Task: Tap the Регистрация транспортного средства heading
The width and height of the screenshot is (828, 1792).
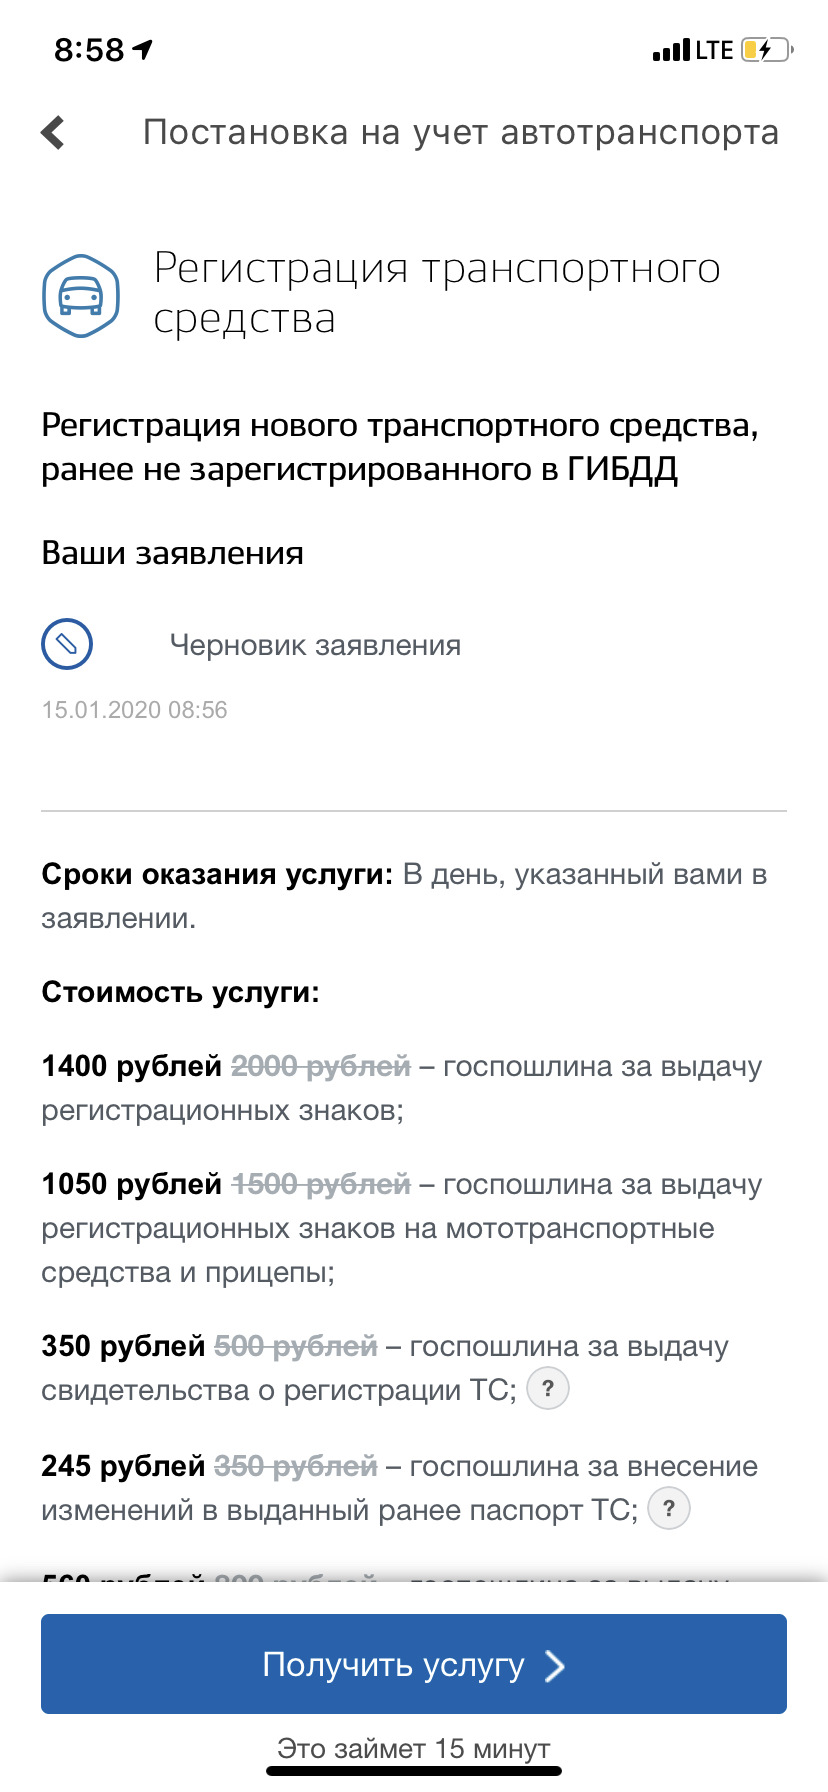Action: [436, 293]
